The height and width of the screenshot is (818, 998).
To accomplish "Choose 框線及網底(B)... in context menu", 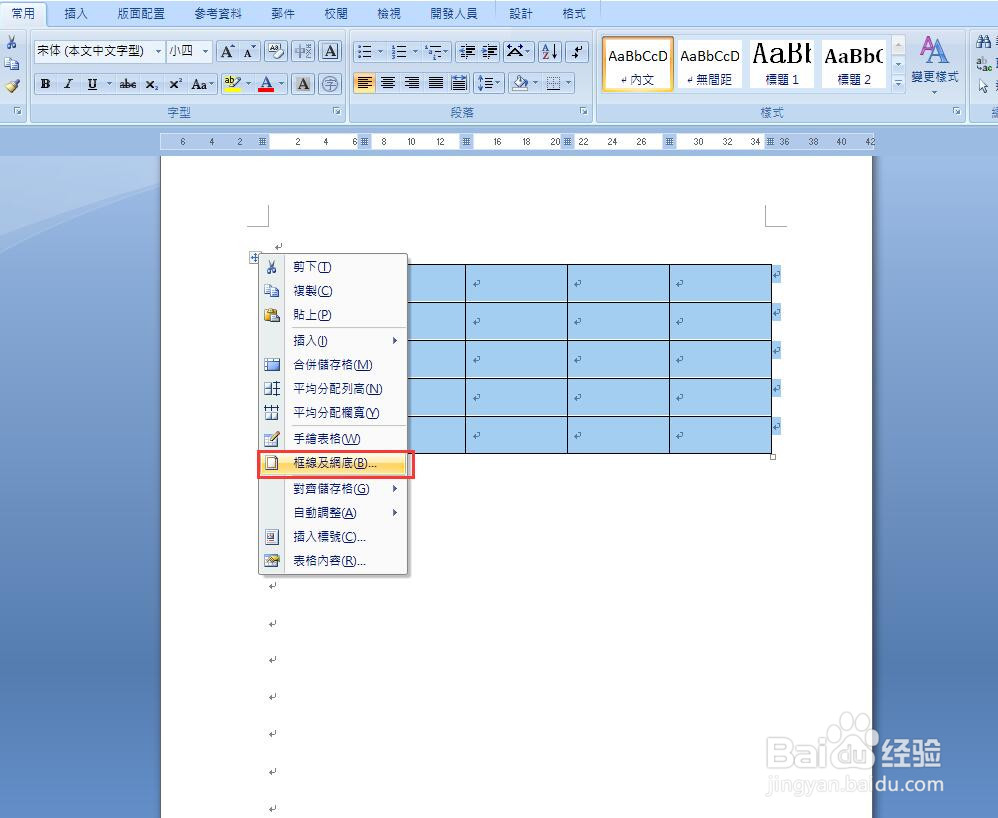I will [x=333, y=463].
